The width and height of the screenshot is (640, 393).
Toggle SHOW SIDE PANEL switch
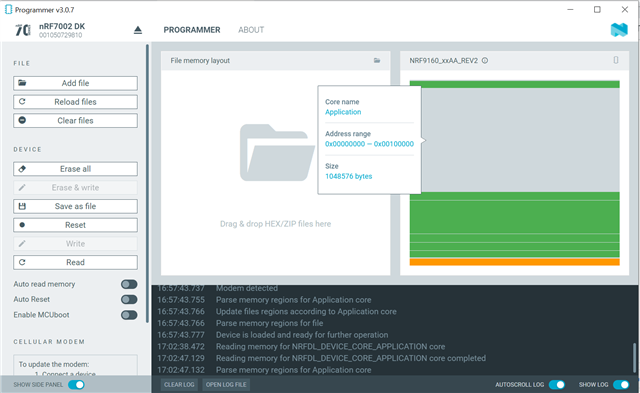tap(76, 384)
